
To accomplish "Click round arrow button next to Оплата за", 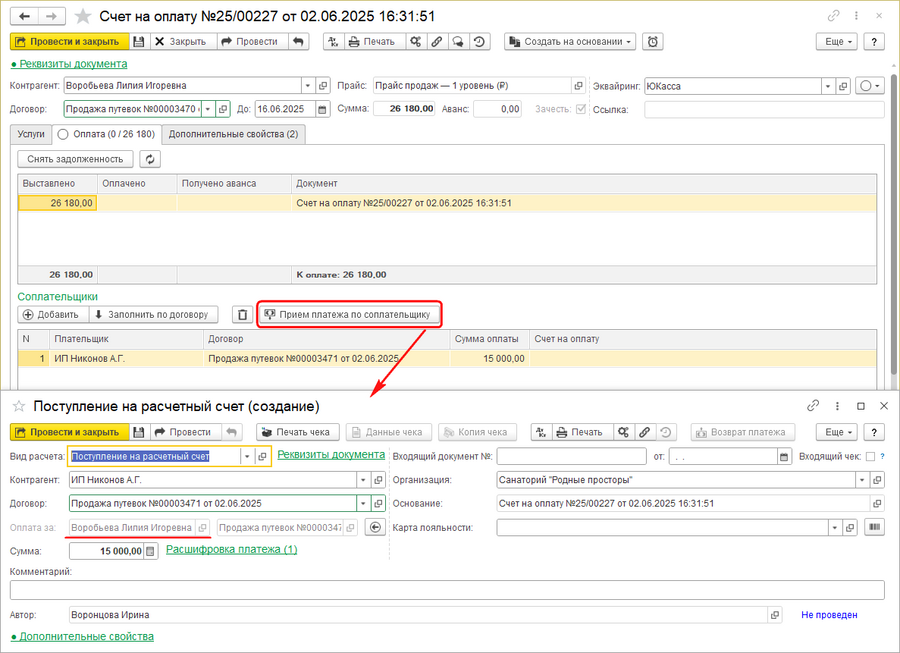I will click(376, 527).
